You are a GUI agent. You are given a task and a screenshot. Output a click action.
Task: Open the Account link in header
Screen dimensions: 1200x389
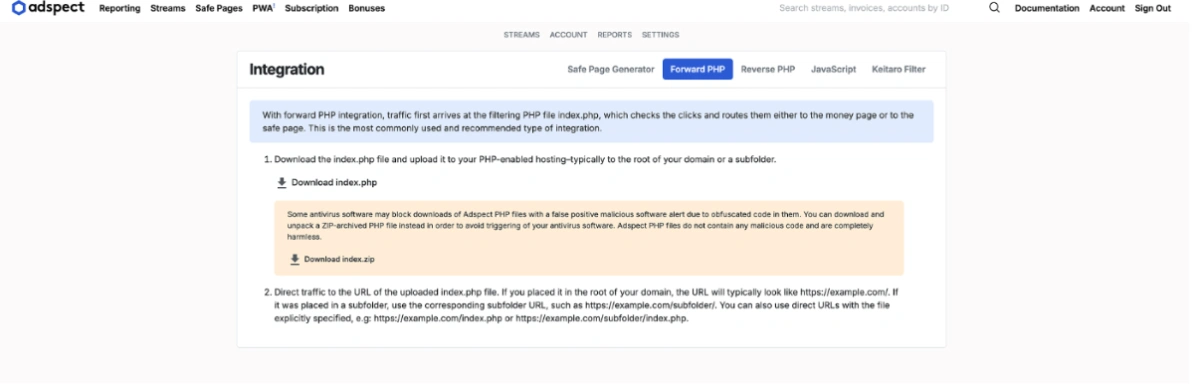[x=1107, y=8]
